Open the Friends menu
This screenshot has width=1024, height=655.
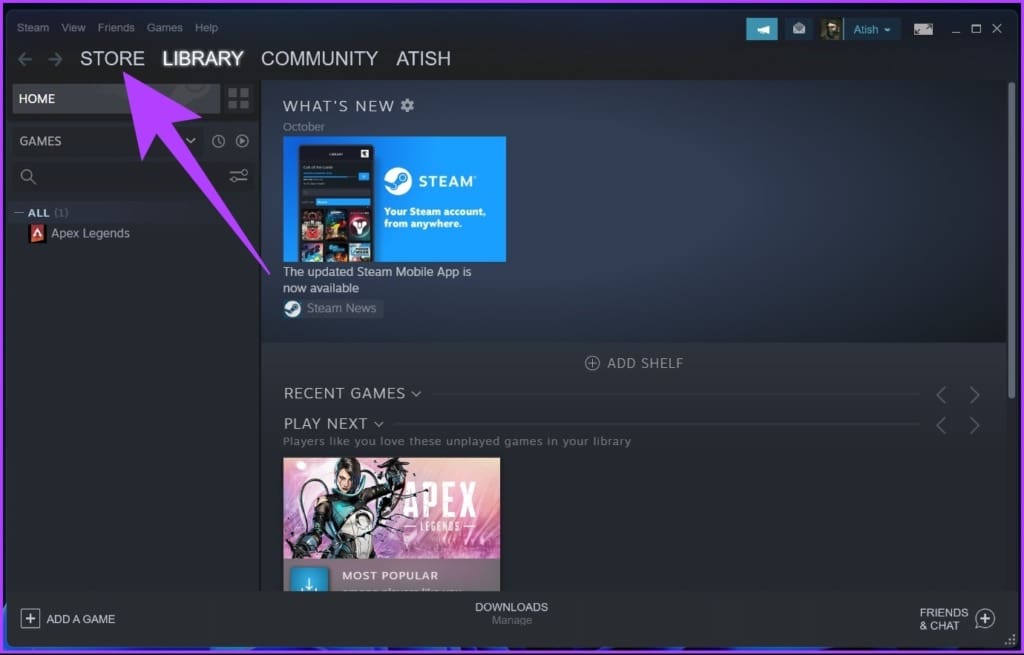pyautogui.click(x=116, y=27)
